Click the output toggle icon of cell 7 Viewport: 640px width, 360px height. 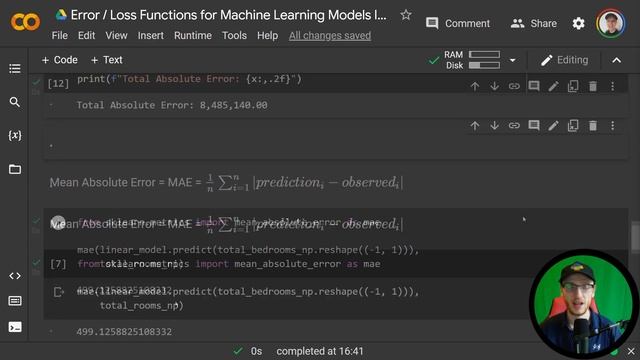[x=59, y=292]
